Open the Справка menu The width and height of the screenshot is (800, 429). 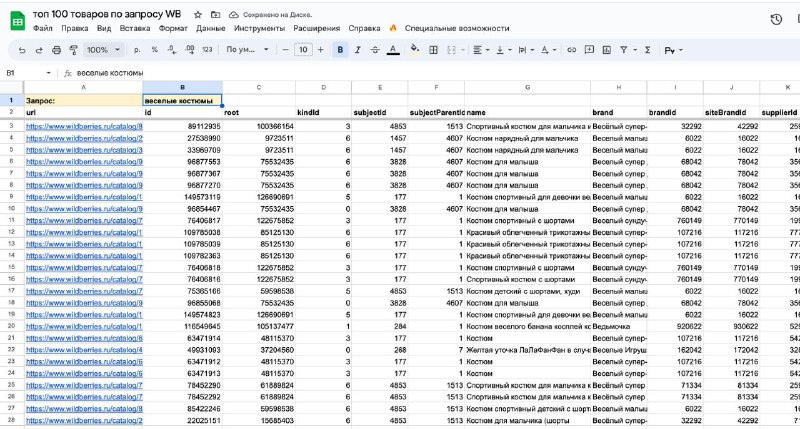364,28
